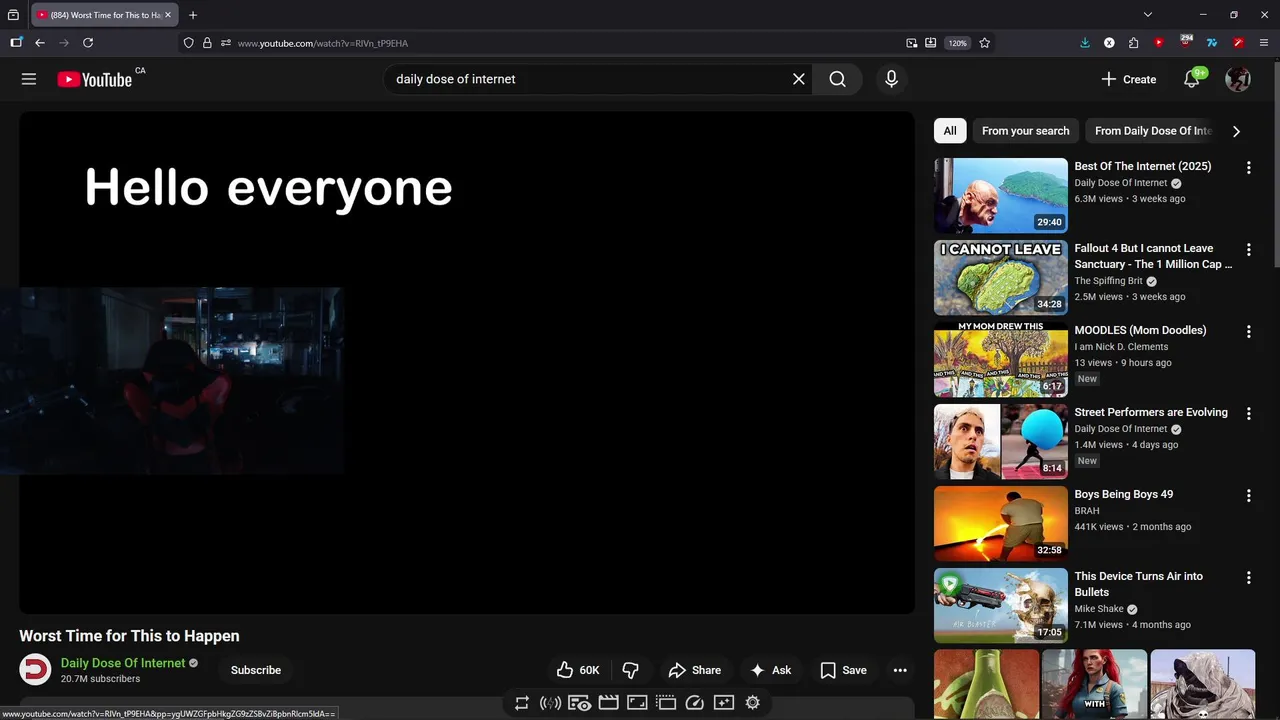Image resolution: width=1280 pixels, height=720 pixels.
Task: Open the pop-up player icon
Action: (x=666, y=703)
